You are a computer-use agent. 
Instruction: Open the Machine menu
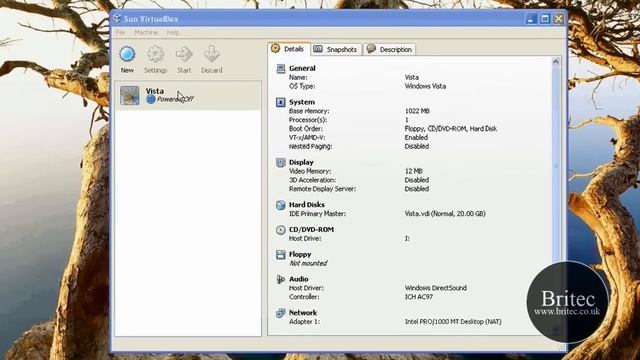(146, 33)
